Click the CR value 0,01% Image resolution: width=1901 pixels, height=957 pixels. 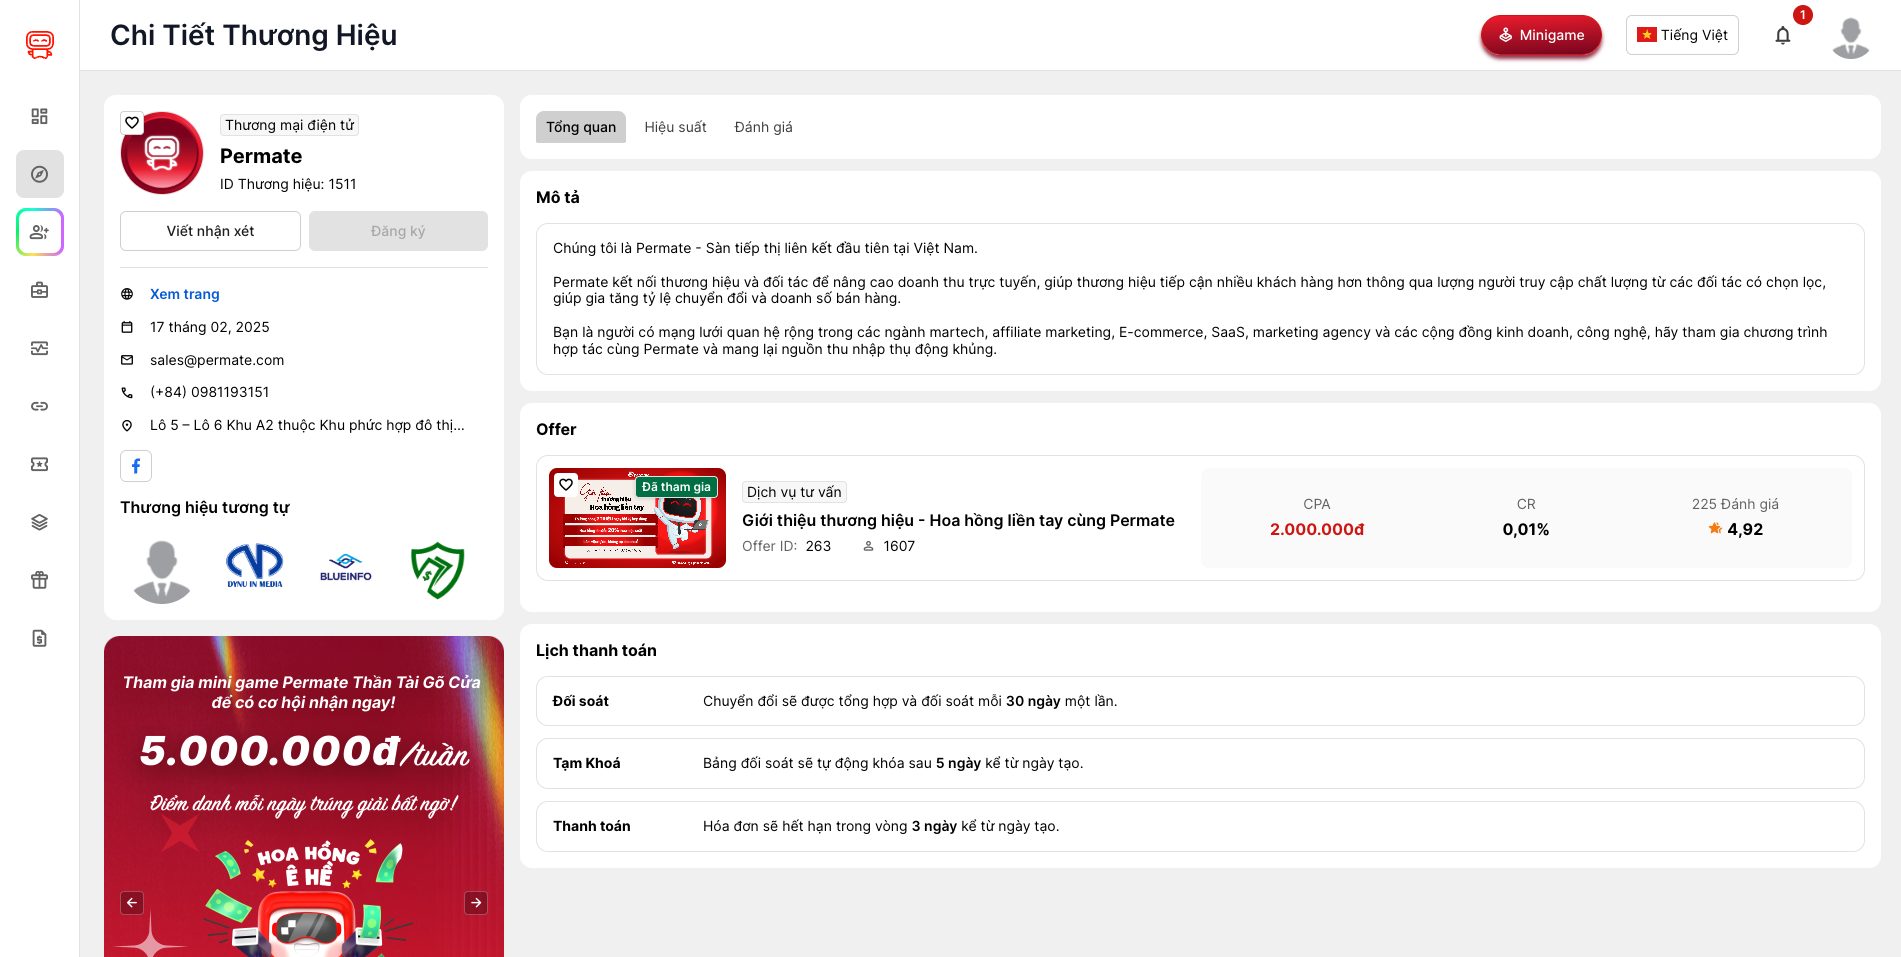point(1526,529)
